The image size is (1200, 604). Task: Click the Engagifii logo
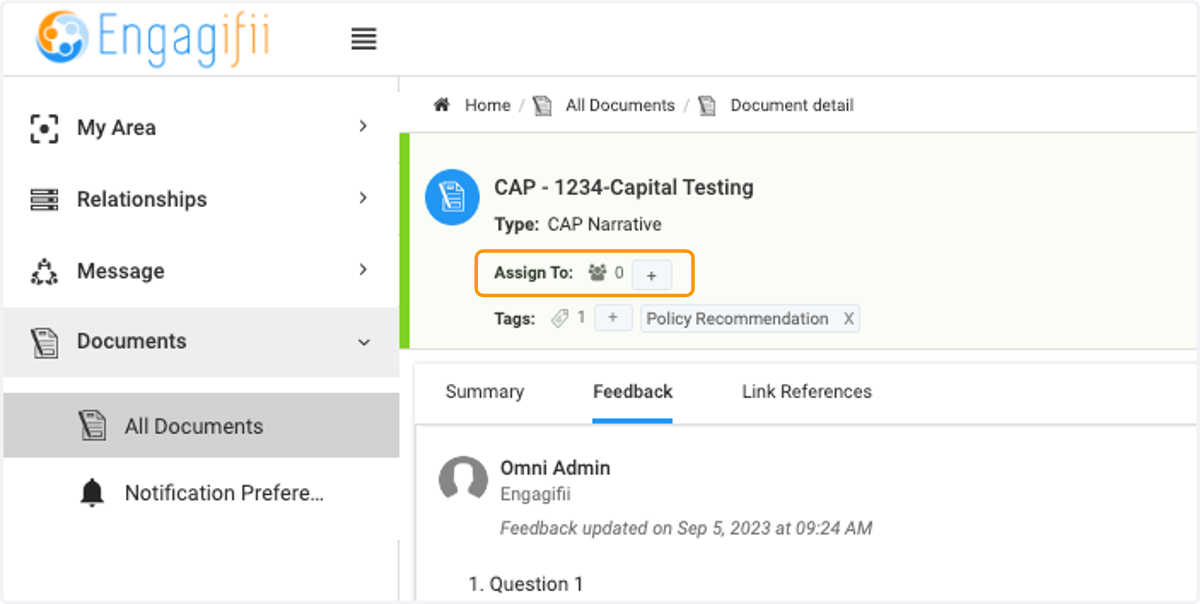[153, 38]
